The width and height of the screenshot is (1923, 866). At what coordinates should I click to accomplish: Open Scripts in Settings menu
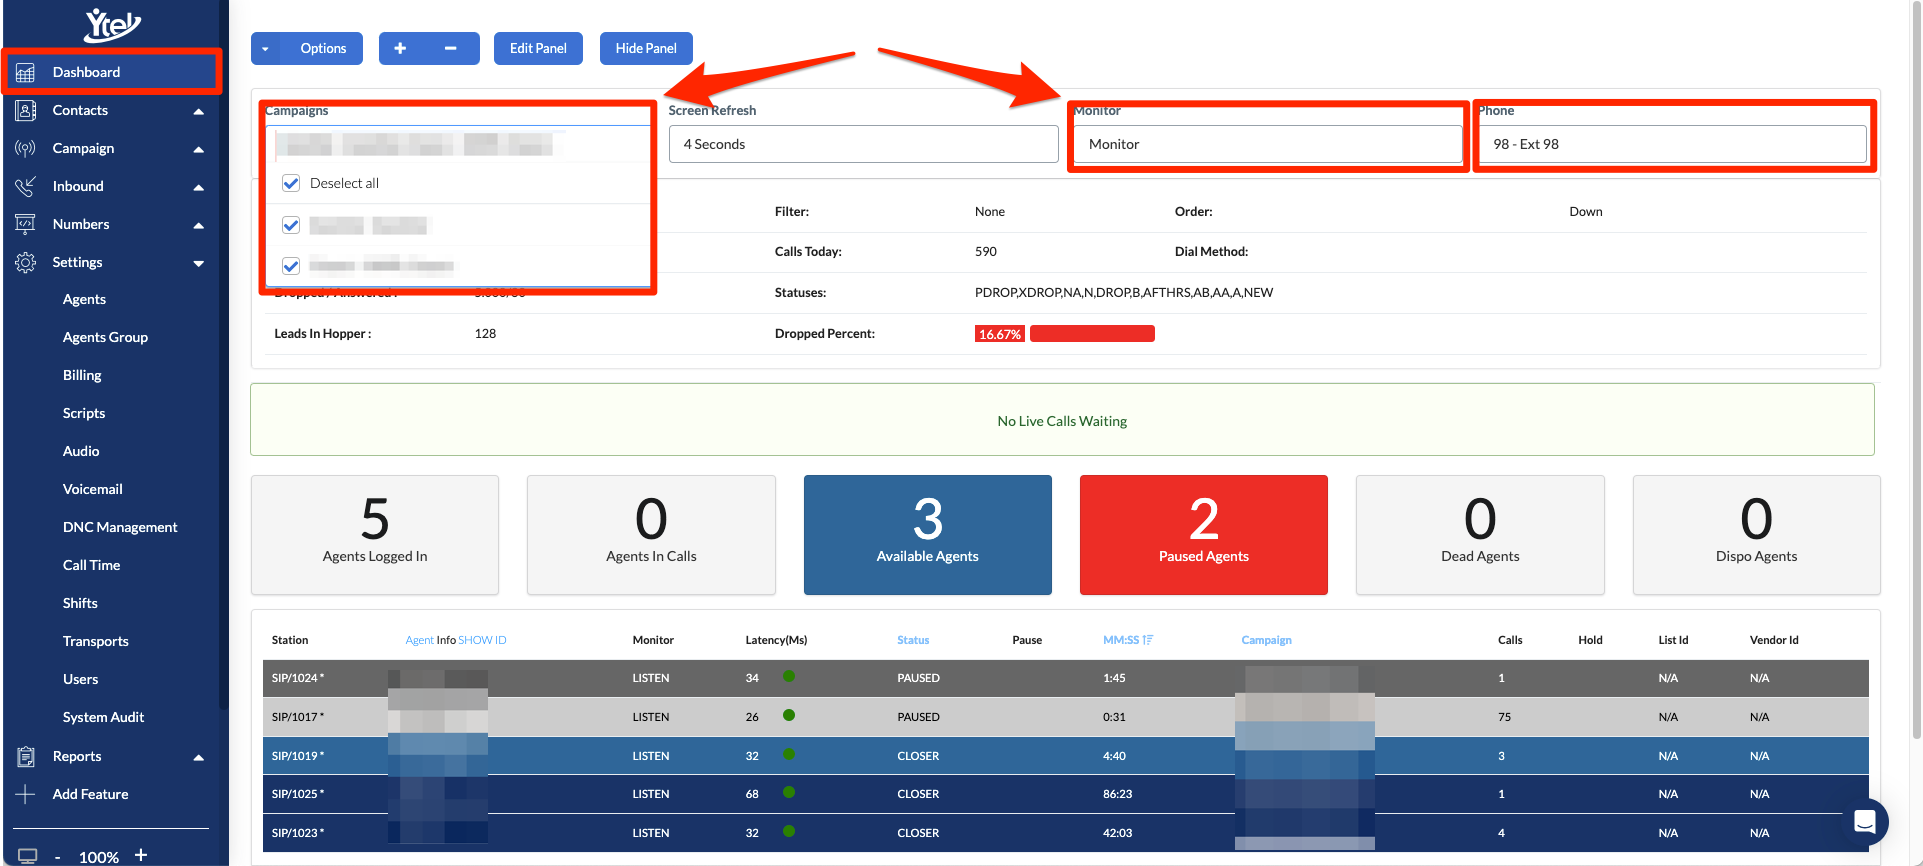84,413
